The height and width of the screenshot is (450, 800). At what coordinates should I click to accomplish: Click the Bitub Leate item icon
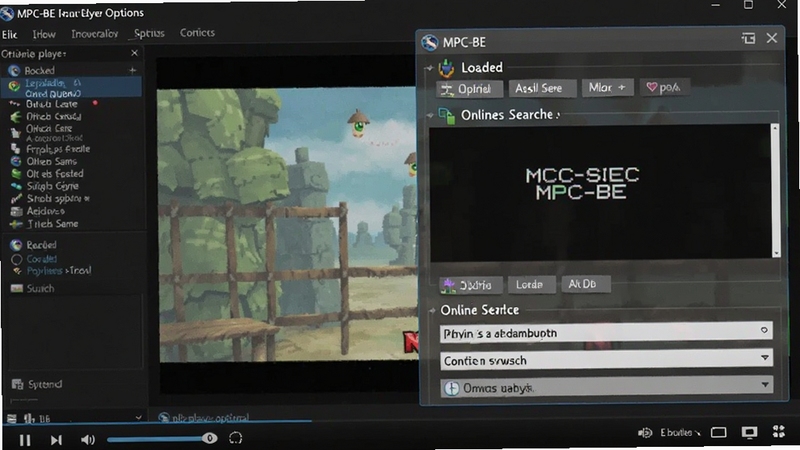click(x=14, y=104)
